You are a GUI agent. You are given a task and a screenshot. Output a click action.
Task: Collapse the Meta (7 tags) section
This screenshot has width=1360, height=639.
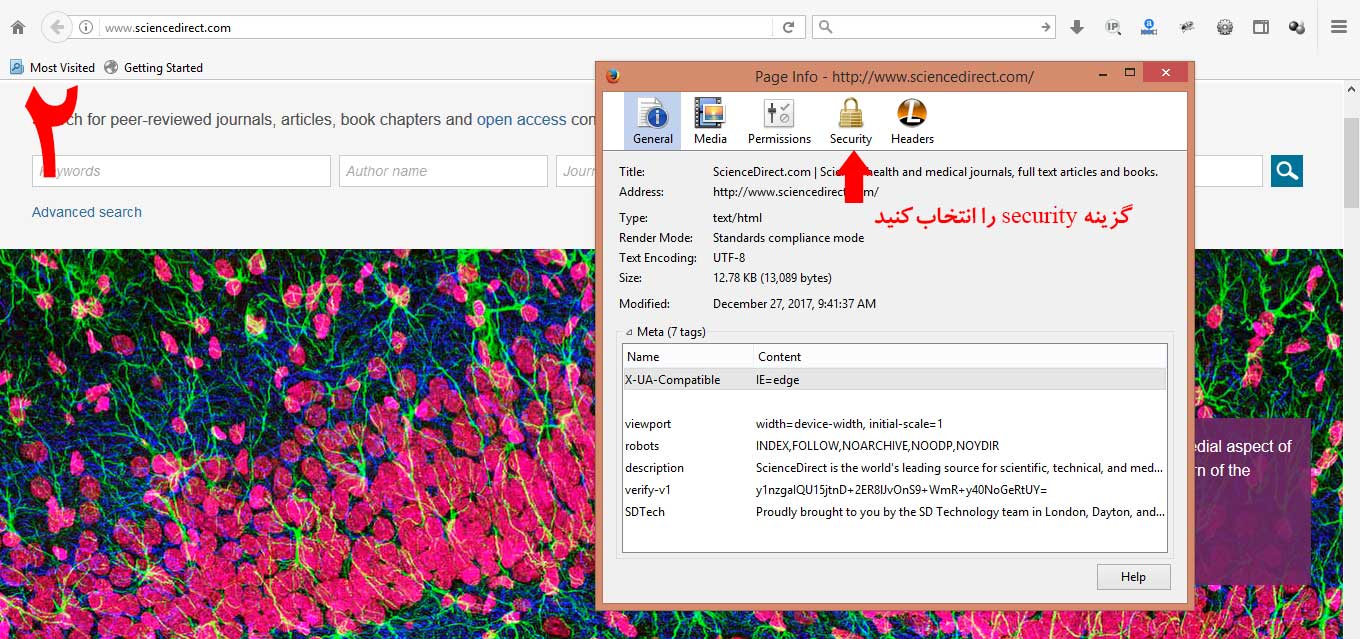pos(629,332)
